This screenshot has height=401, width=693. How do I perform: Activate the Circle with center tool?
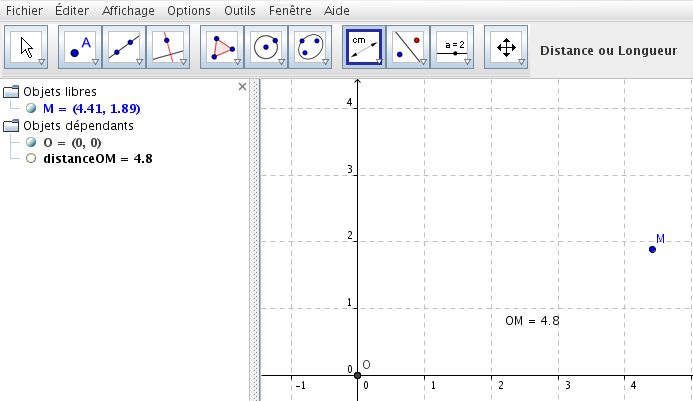[x=266, y=47]
